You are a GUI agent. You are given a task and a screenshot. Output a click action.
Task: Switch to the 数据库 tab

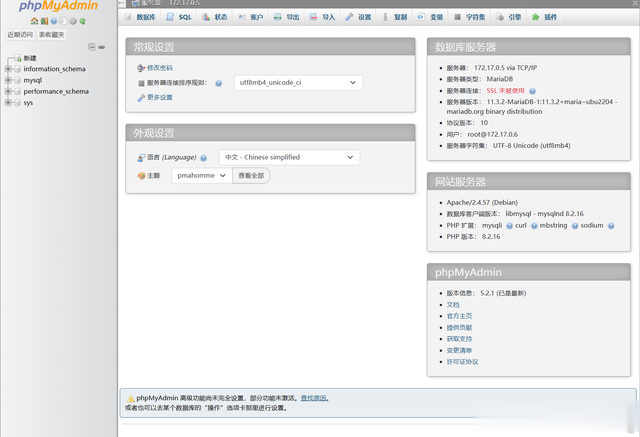click(x=140, y=17)
